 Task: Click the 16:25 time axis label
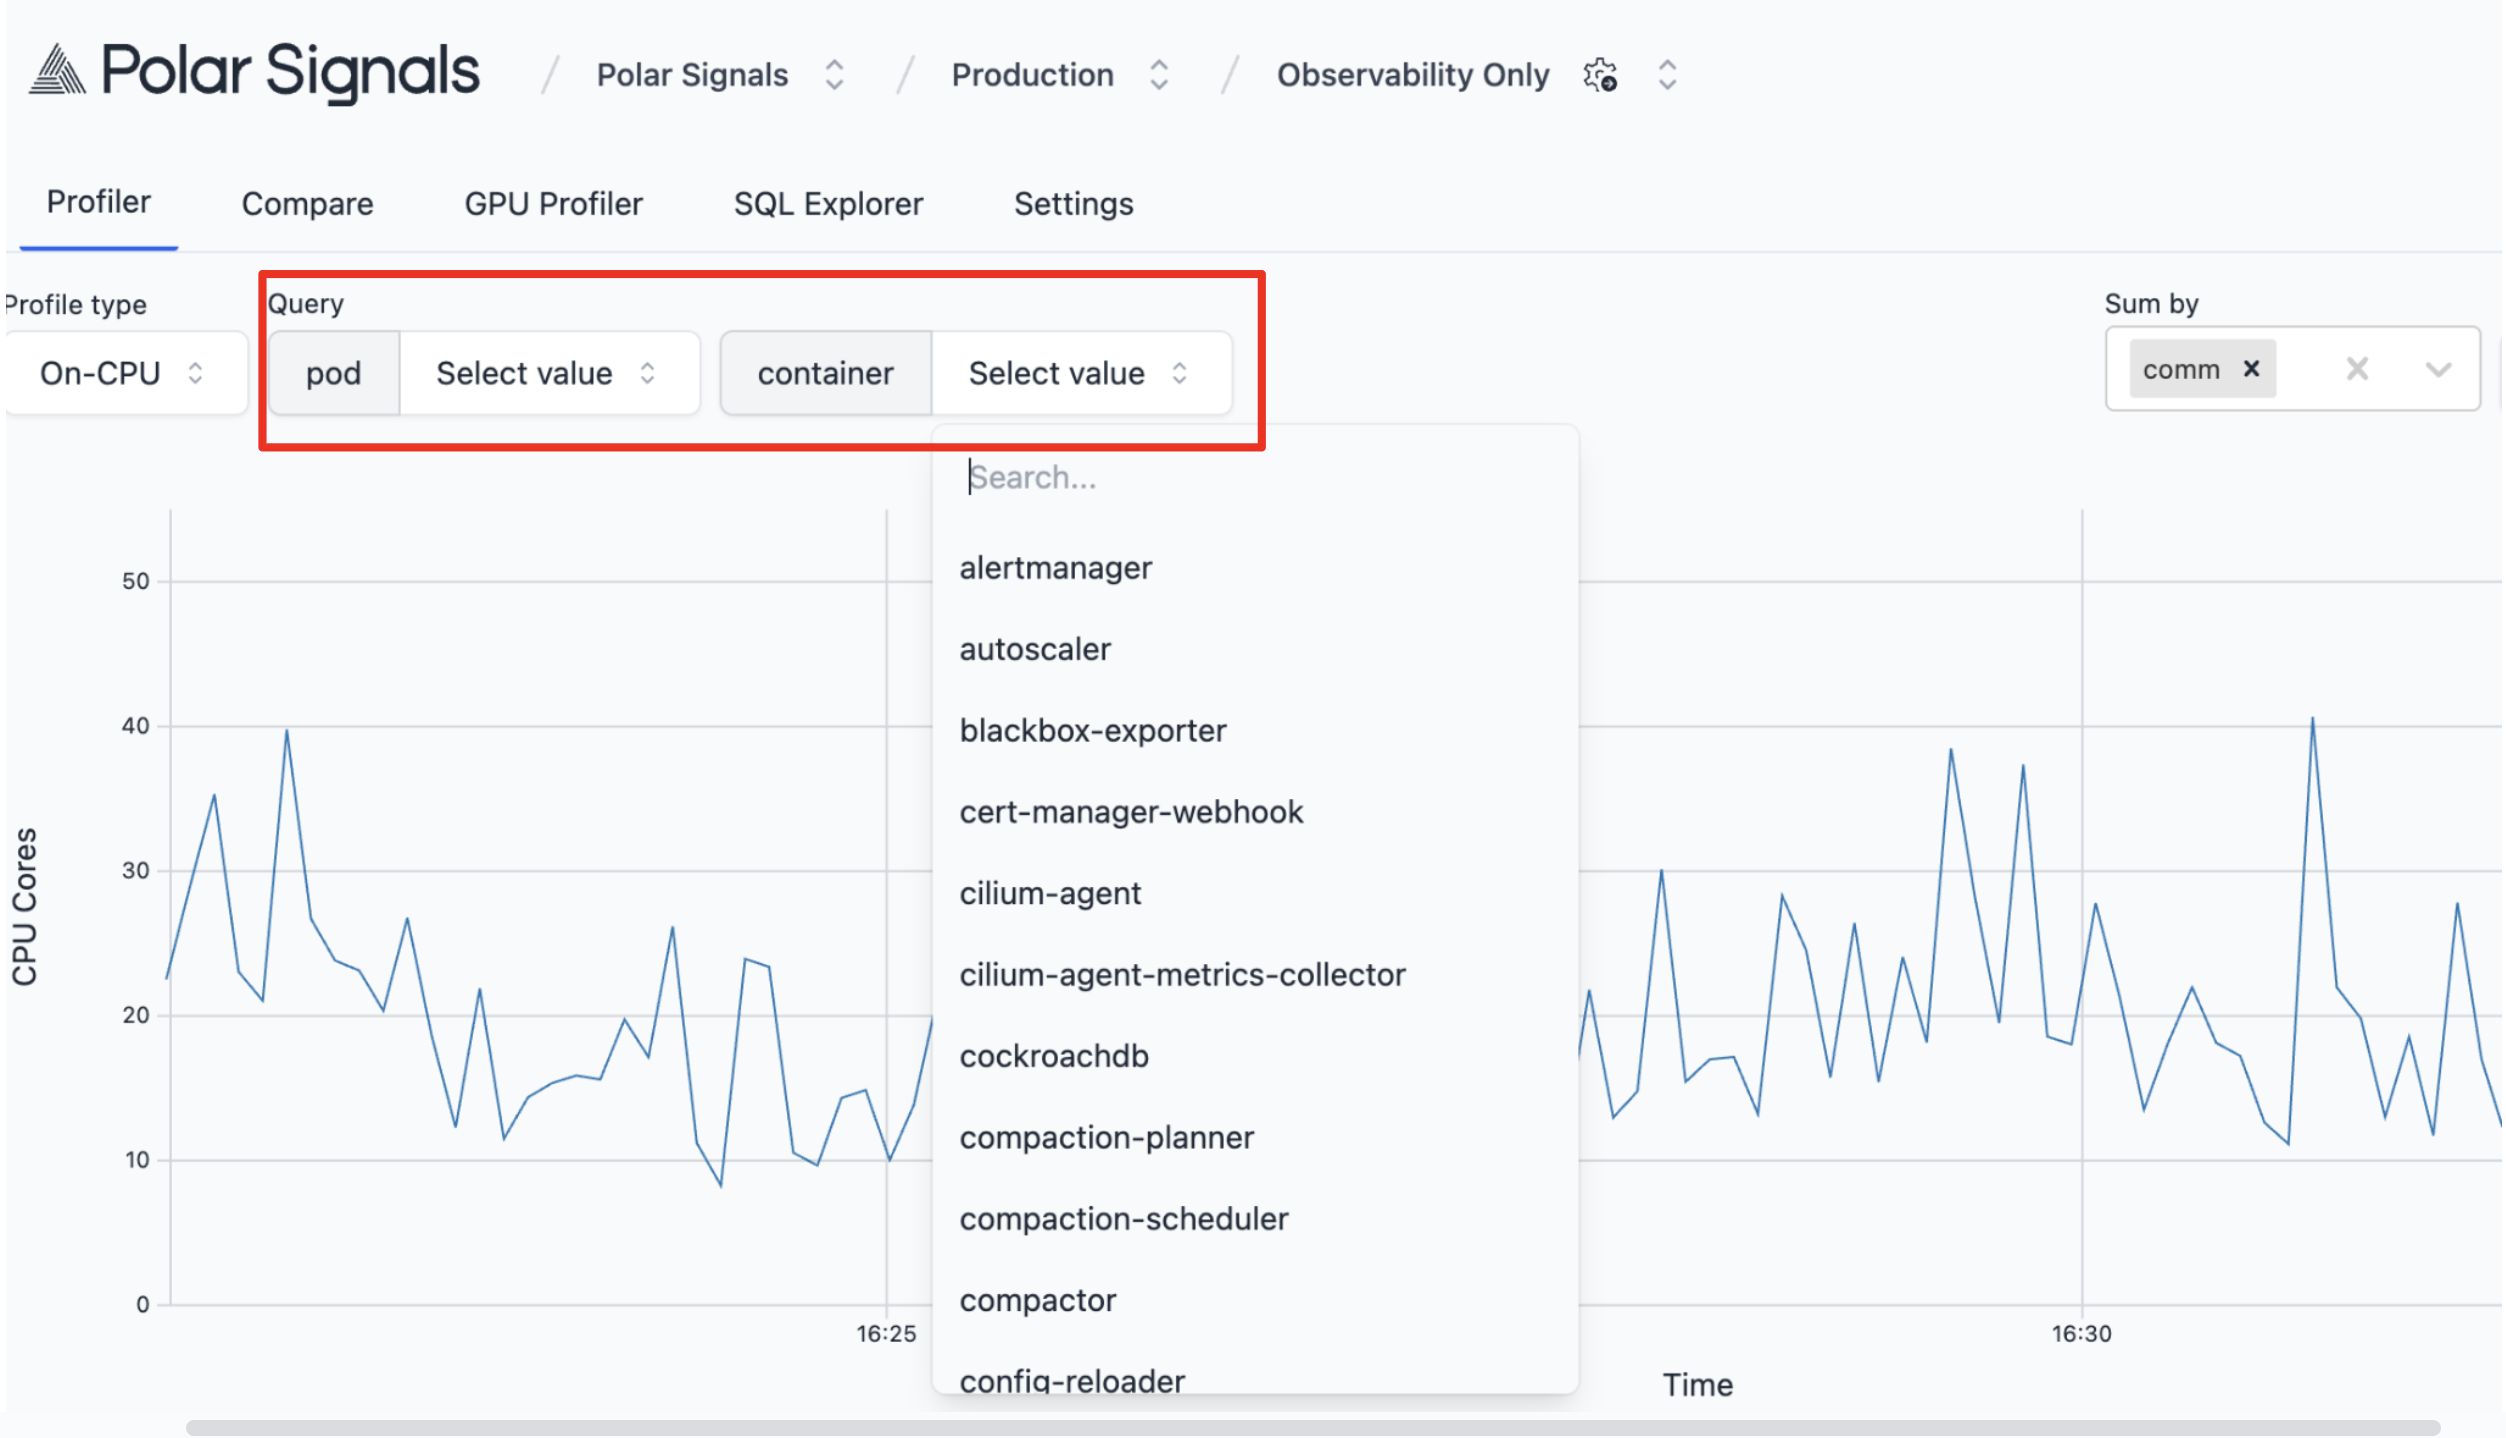(x=886, y=1333)
